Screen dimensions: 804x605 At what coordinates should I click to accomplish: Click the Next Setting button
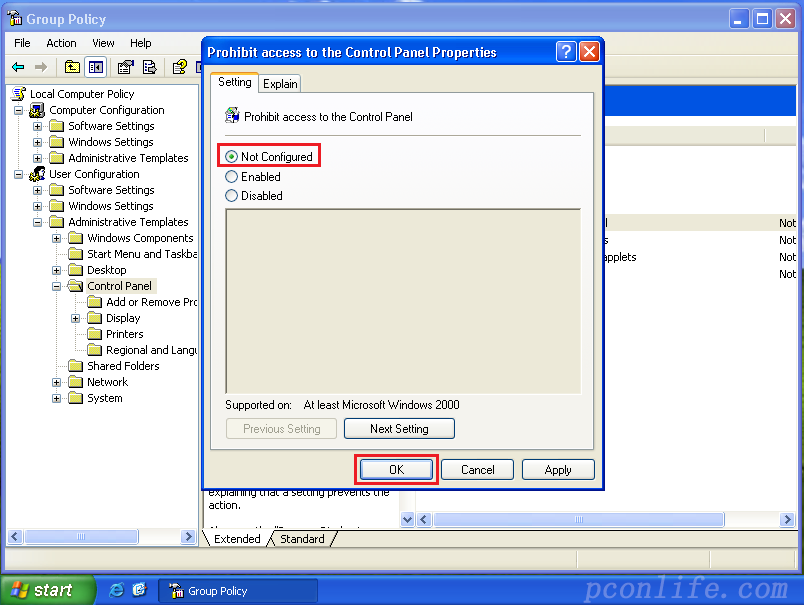click(x=399, y=429)
